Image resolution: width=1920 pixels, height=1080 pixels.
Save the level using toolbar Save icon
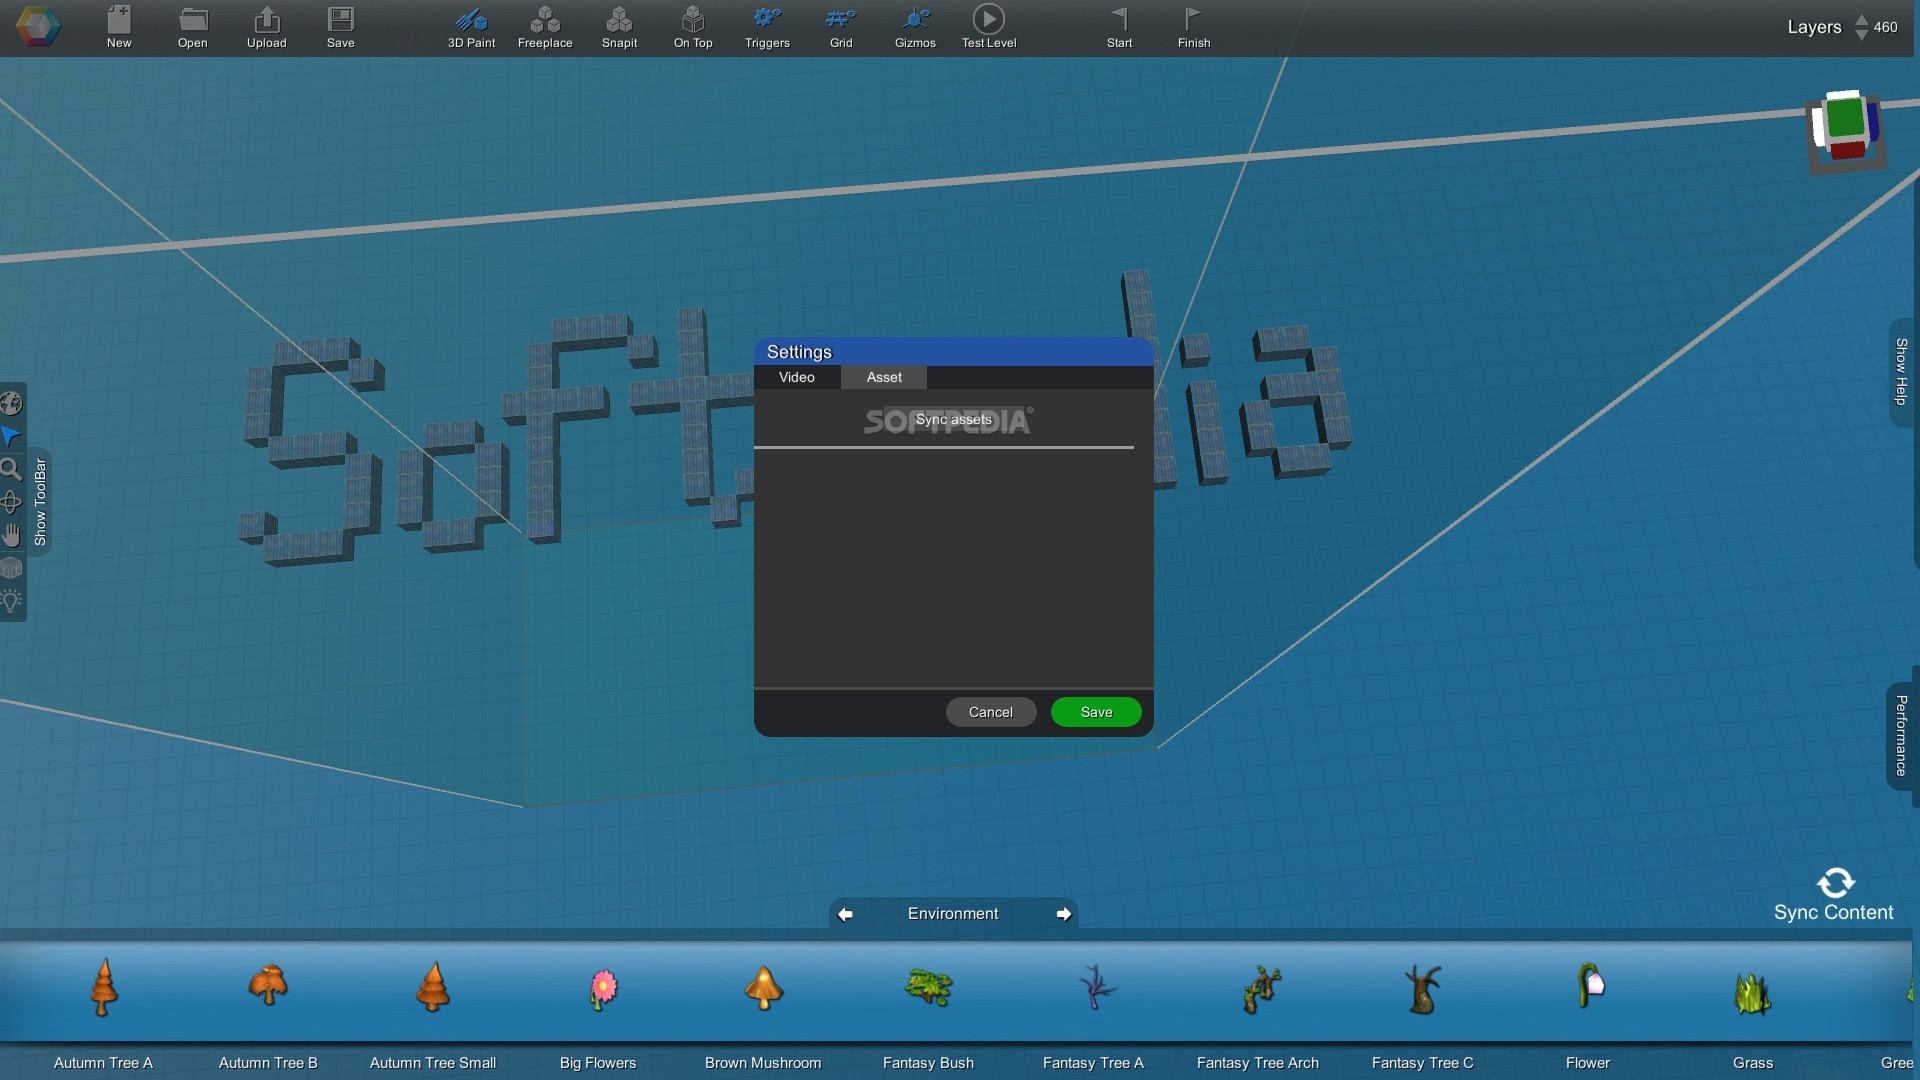(341, 27)
